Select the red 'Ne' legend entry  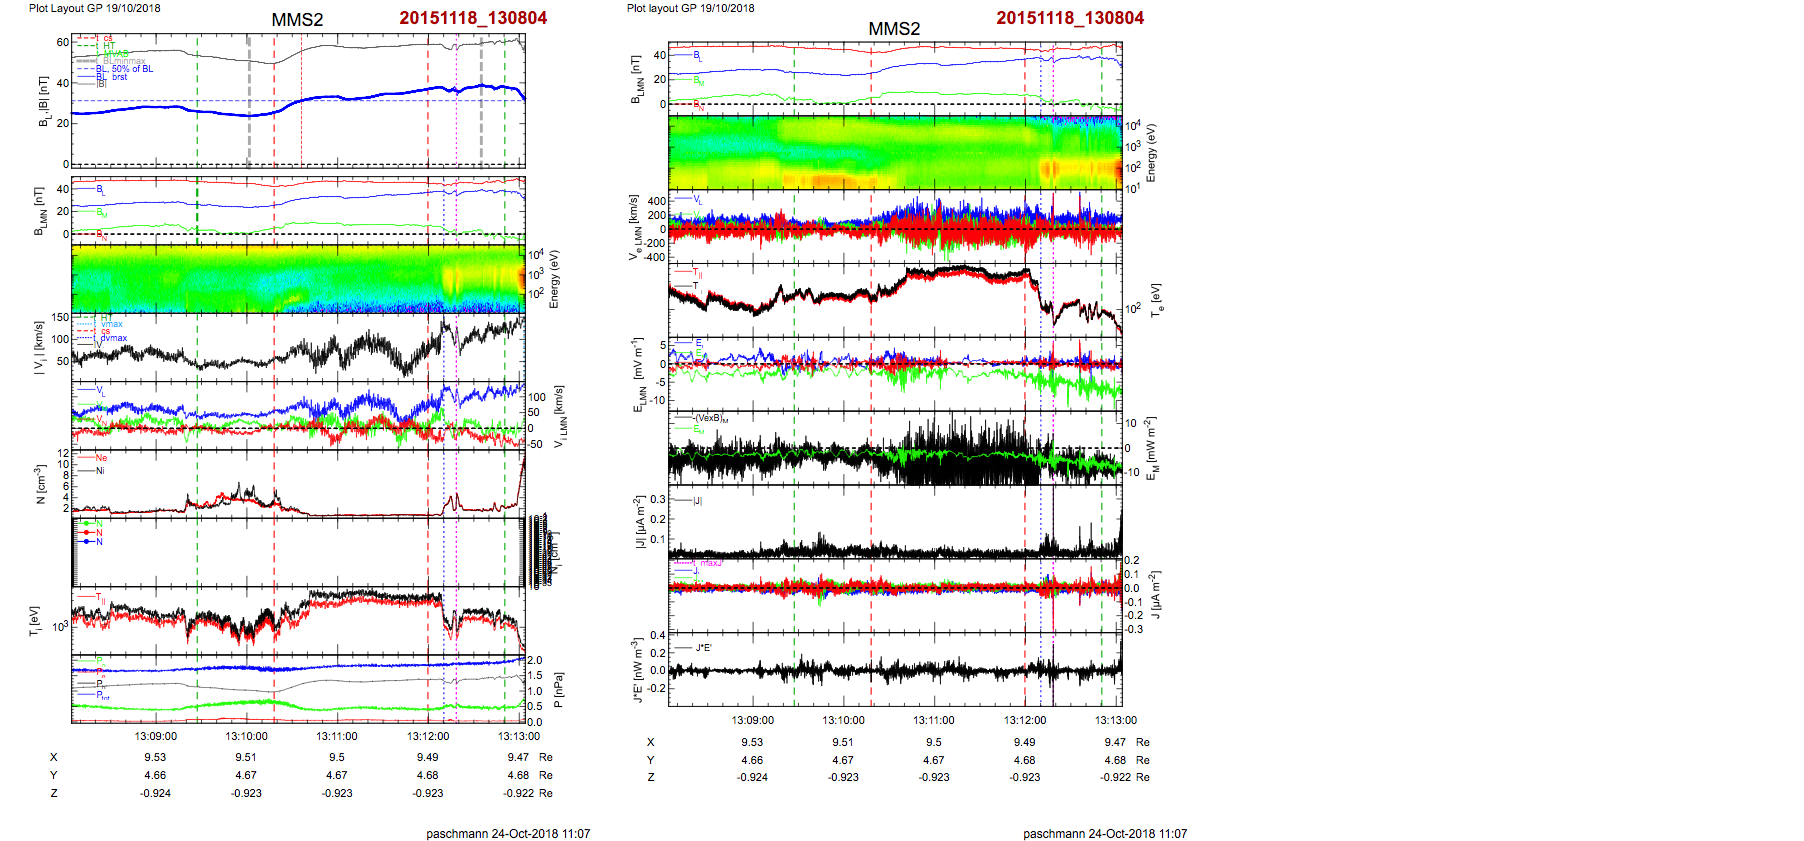pyautogui.click(x=101, y=458)
